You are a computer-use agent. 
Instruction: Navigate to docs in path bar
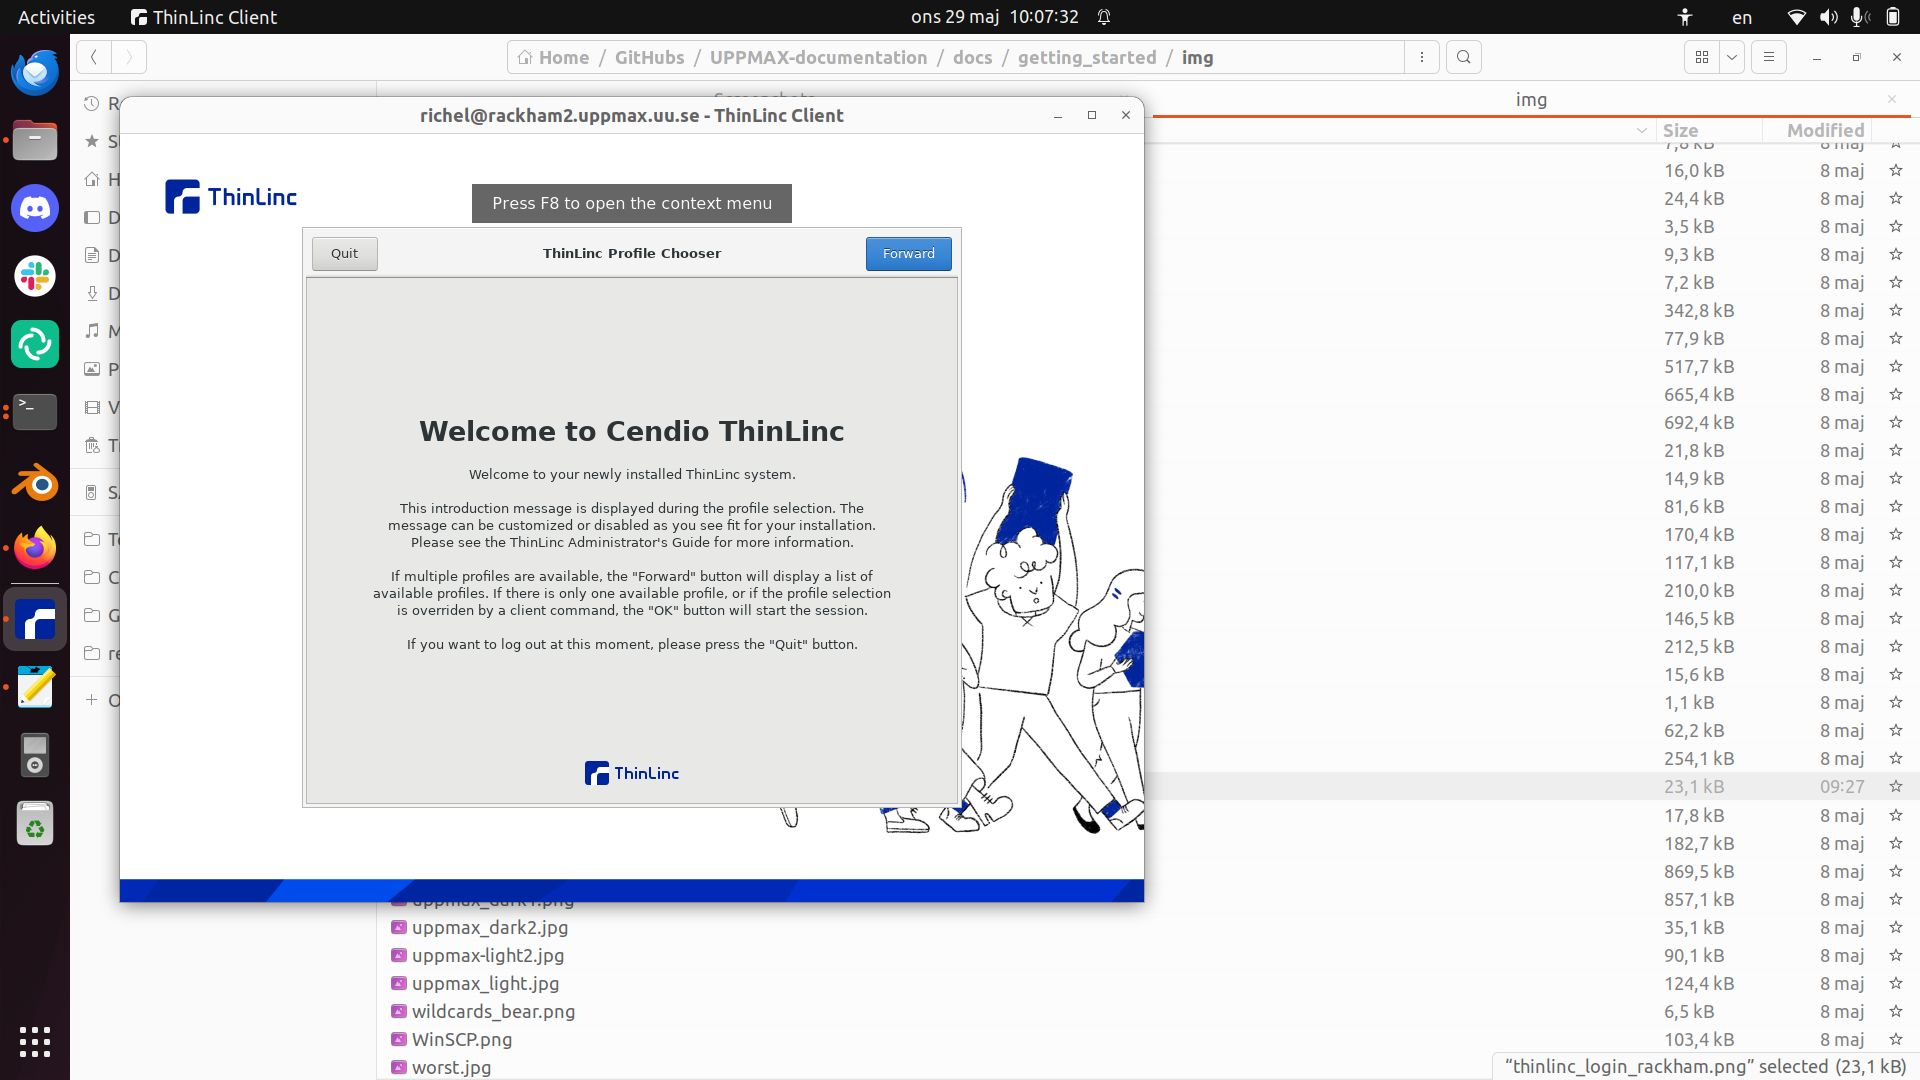972,57
